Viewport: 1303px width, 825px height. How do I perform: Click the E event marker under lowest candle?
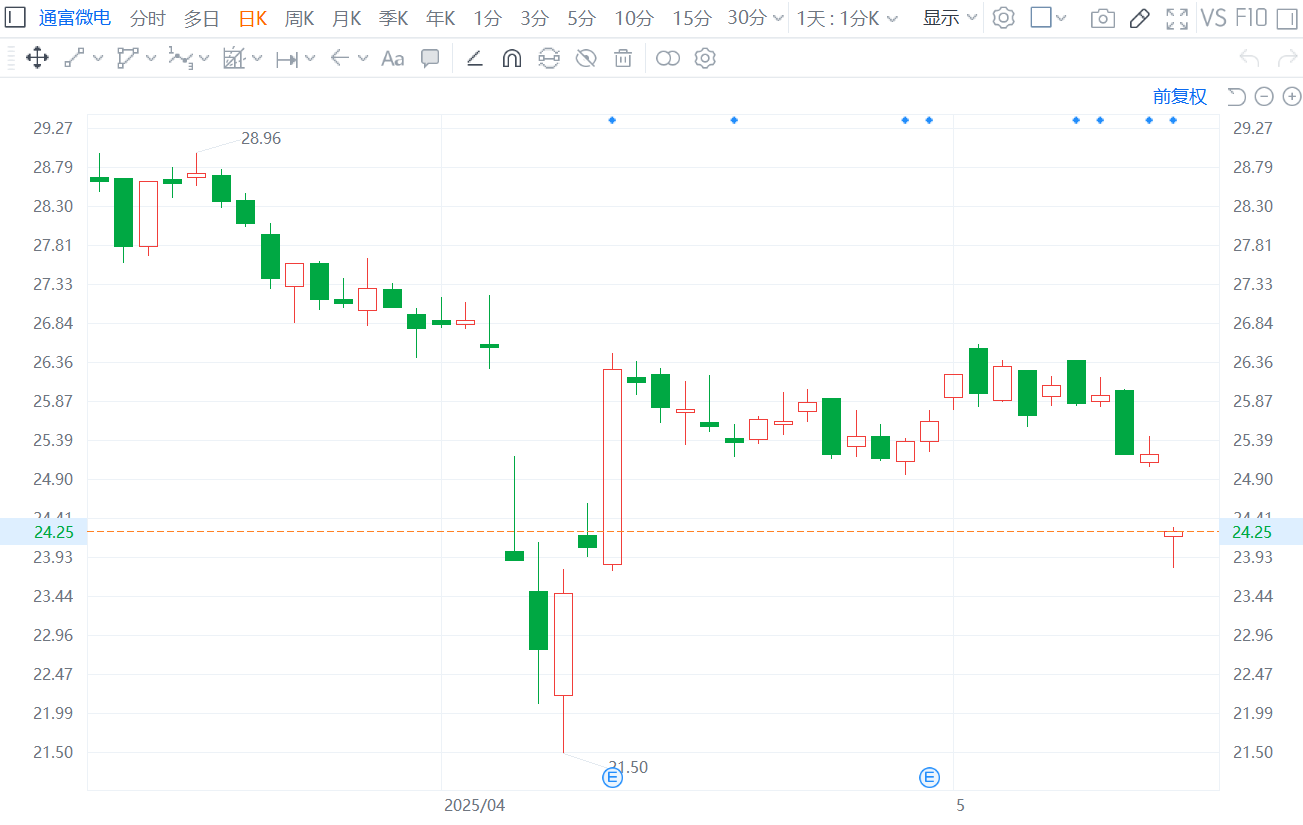click(x=612, y=777)
